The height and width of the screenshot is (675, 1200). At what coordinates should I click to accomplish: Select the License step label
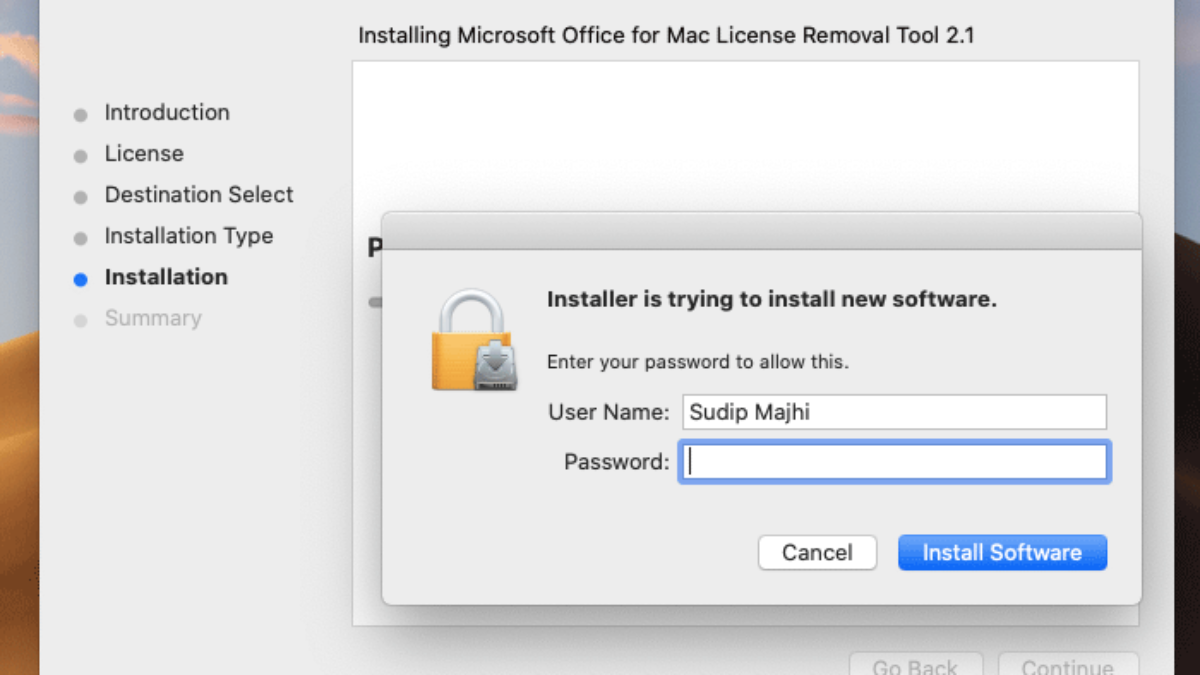click(x=144, y=154)
